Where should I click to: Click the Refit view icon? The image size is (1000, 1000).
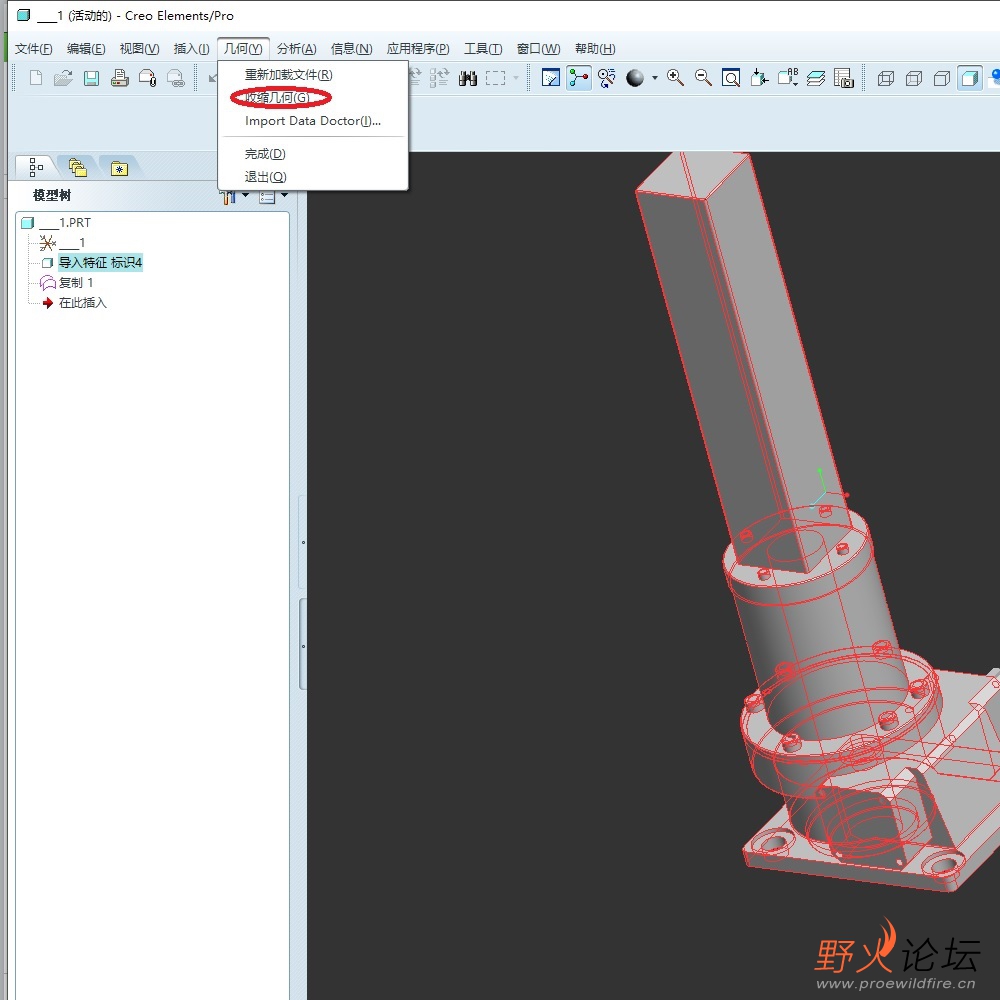(731, 78)
